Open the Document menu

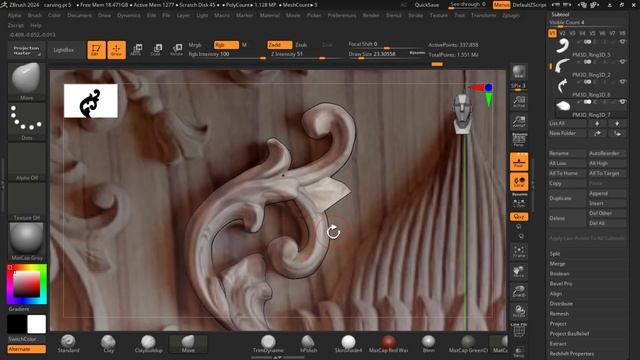(80, 15)
